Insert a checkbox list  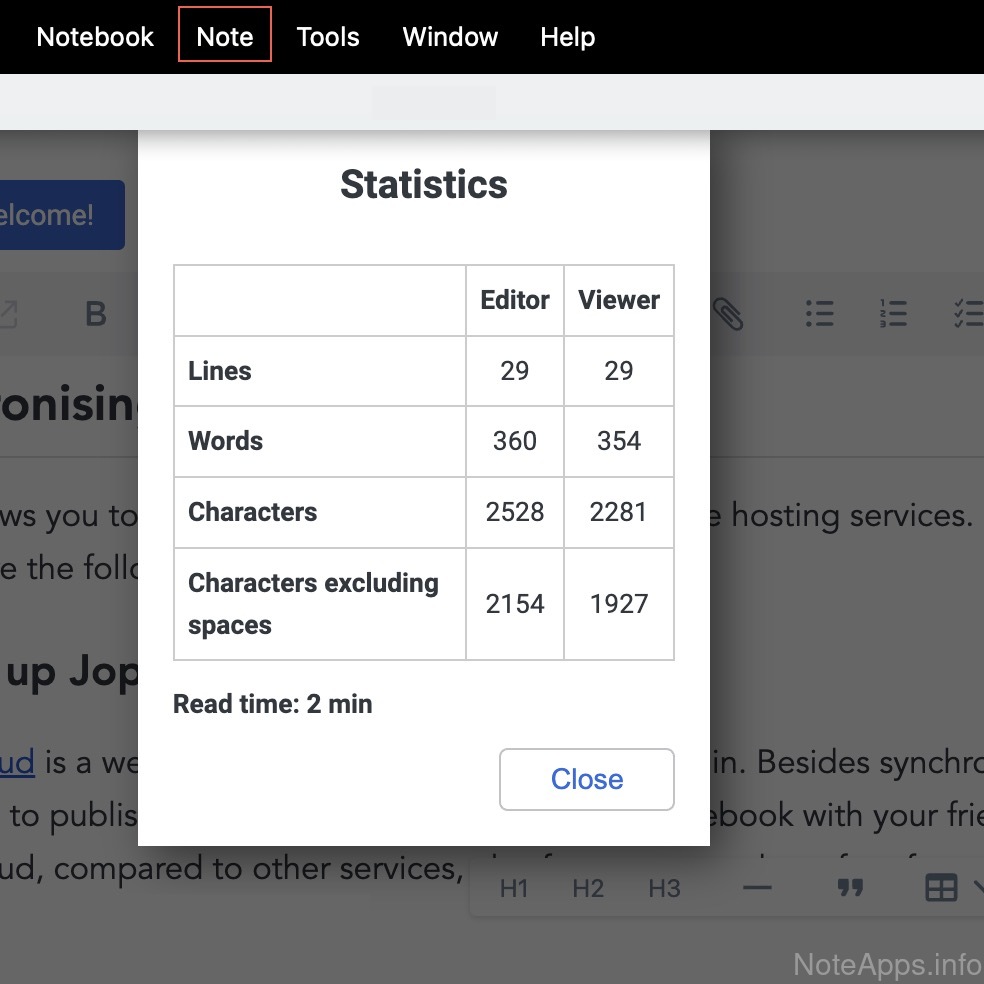(x=966, y=314)
